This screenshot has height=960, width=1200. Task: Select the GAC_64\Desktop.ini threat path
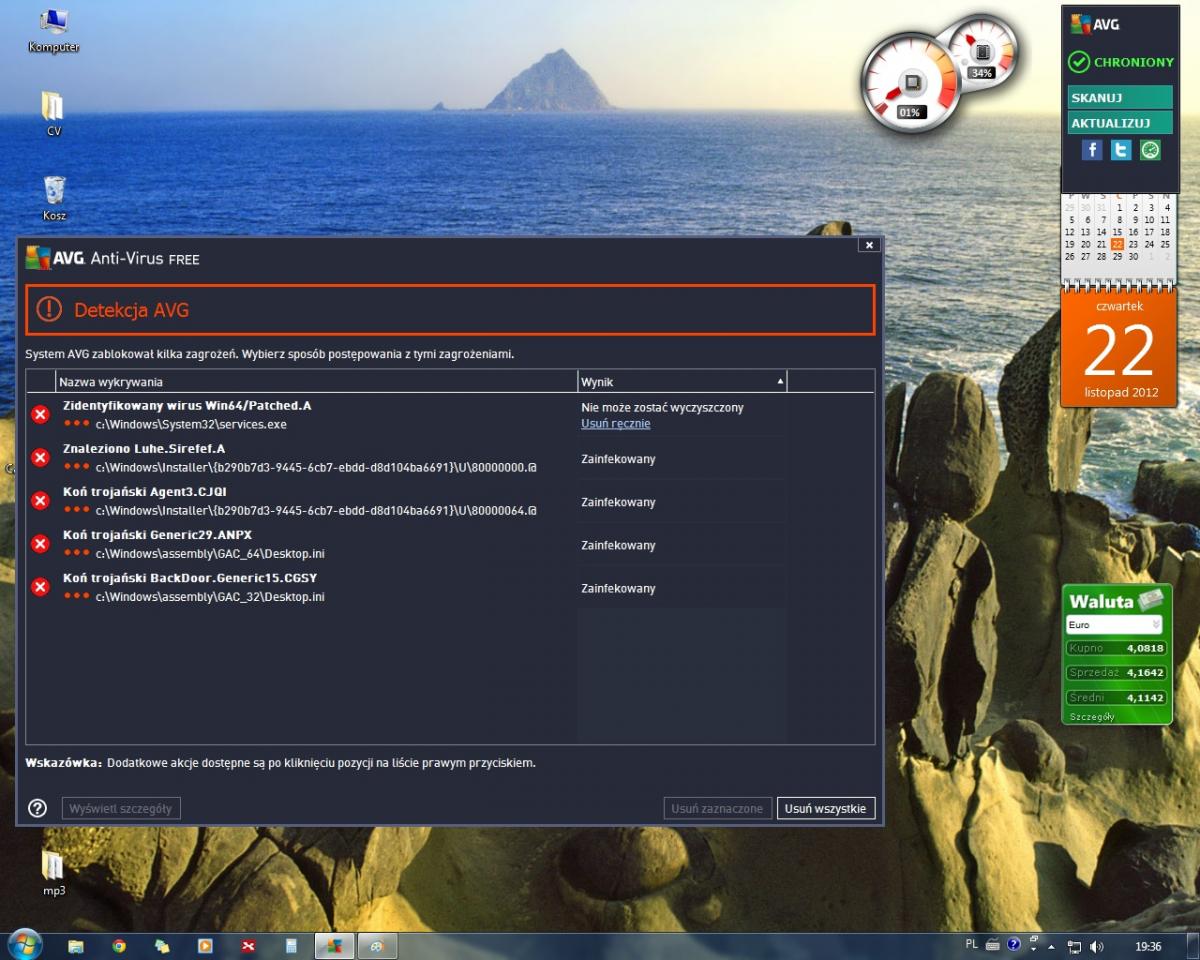(210, 553)
